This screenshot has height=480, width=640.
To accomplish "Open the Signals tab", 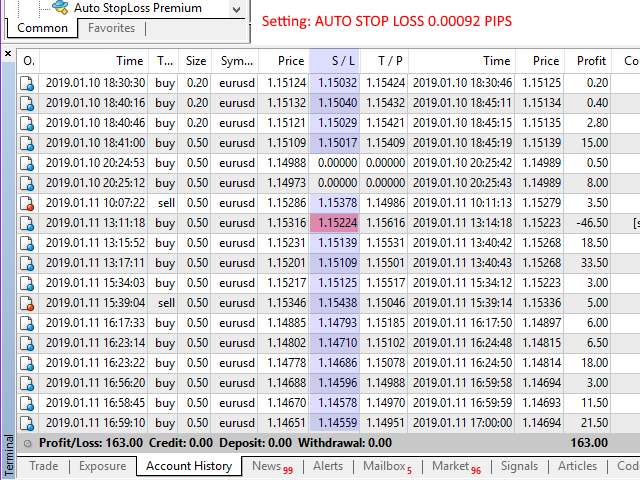I will click(519, 466).
